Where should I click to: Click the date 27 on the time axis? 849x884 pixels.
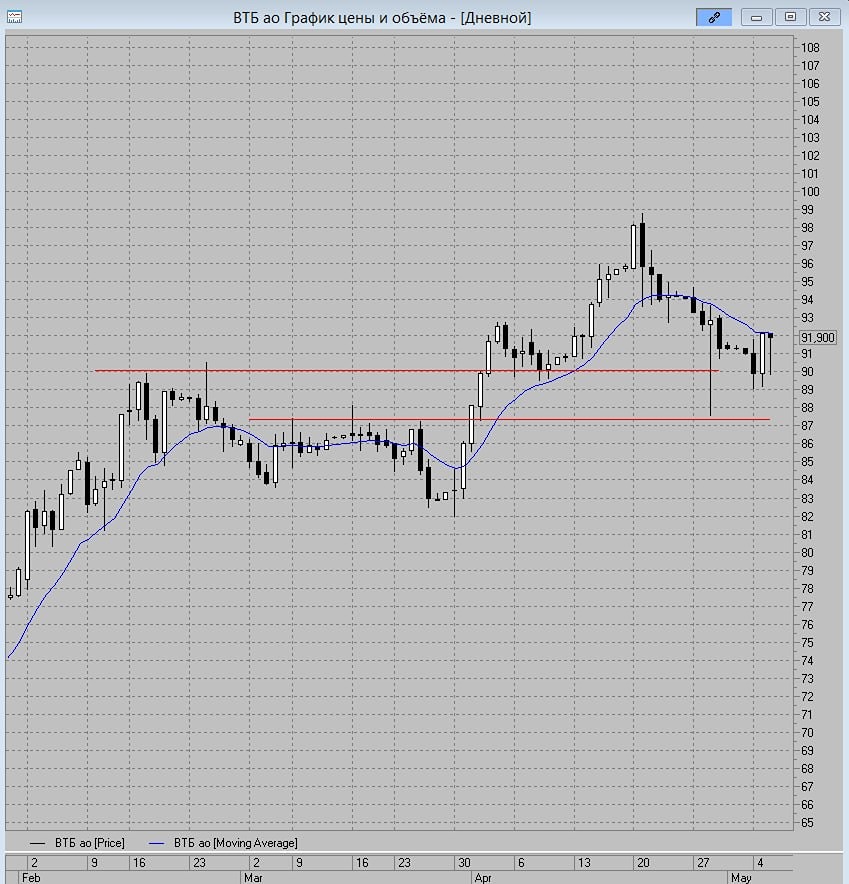tap(703, 863)
